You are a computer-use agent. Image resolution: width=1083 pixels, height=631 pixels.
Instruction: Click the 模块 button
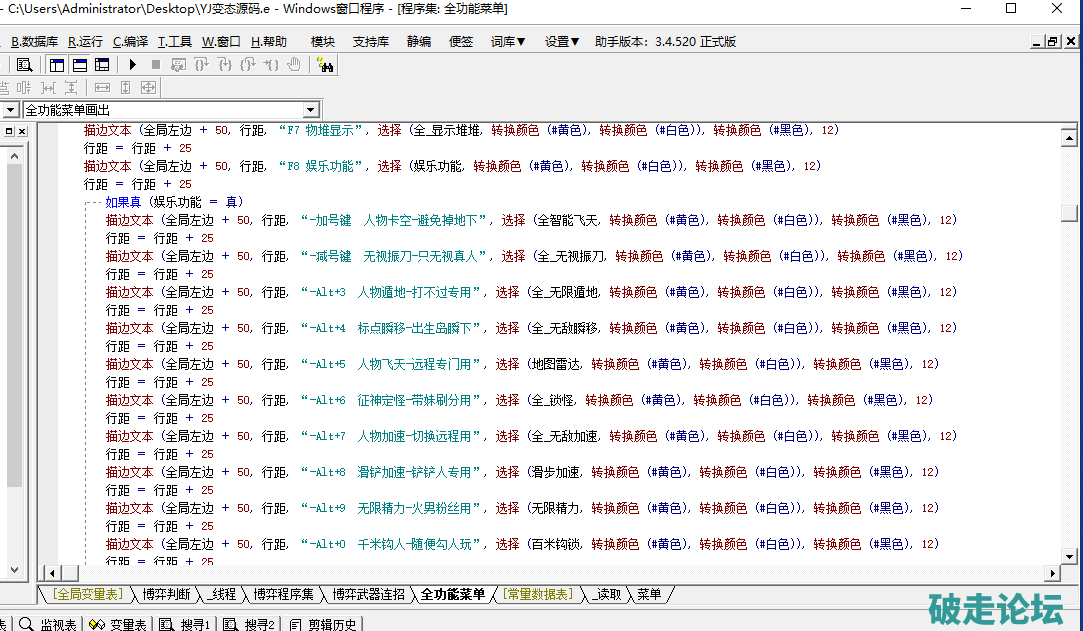pyautogui.click(x=323, y=42)
